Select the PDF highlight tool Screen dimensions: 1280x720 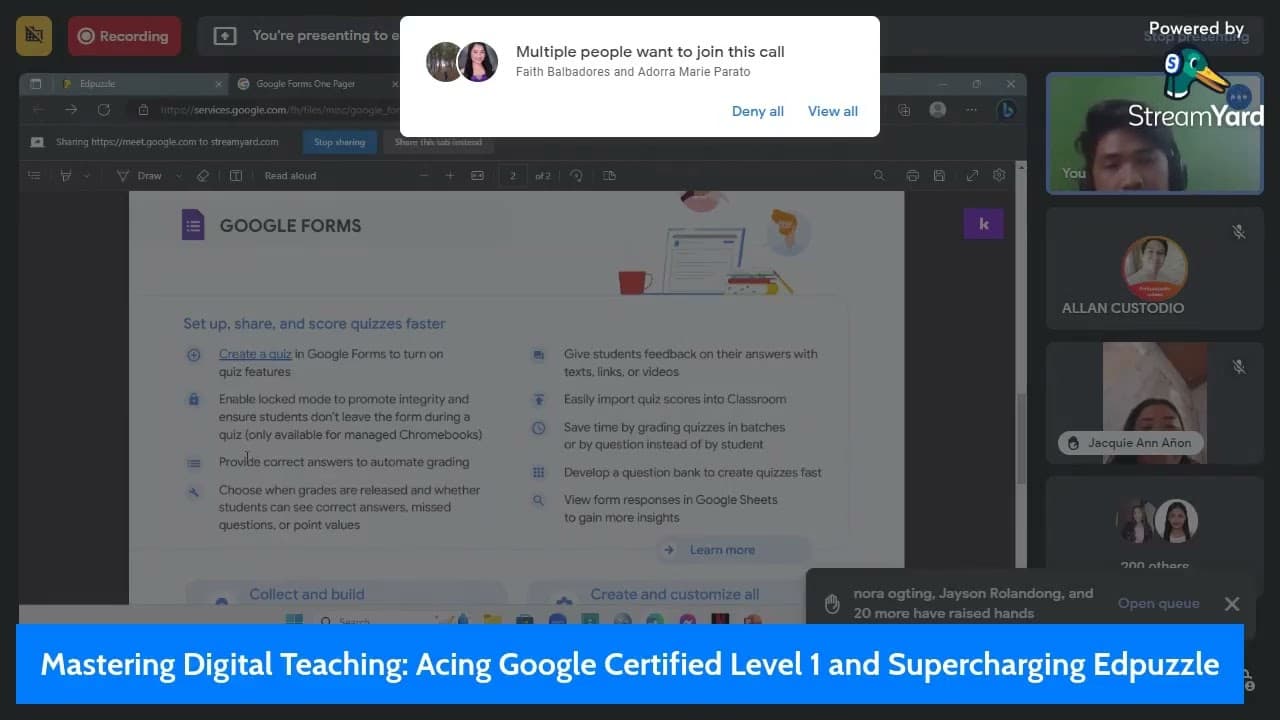(x=66, y=176)
